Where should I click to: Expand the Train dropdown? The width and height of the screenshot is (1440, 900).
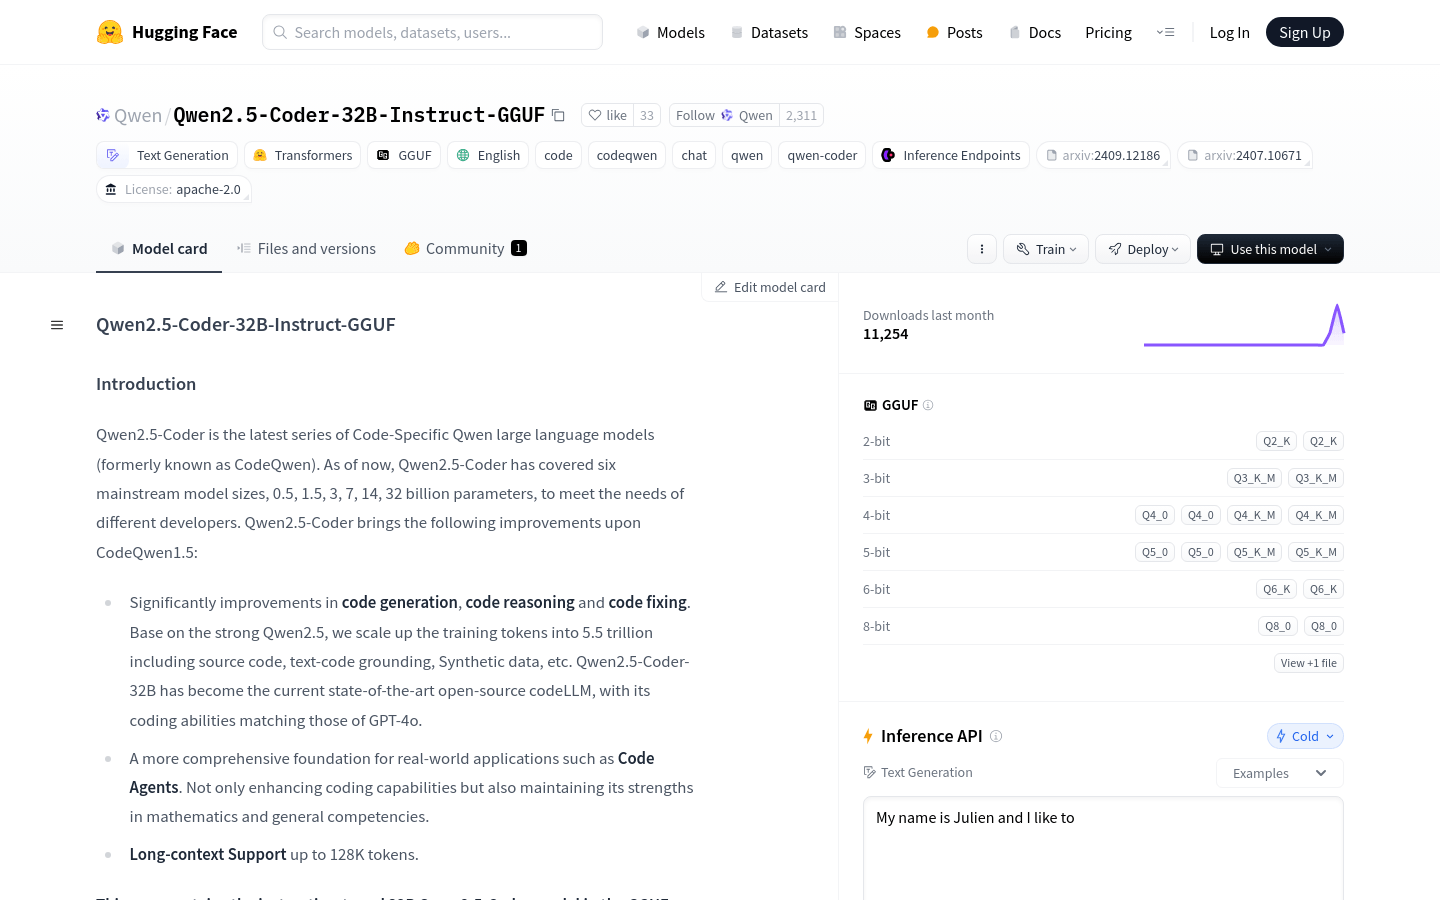(x=1046, y=249)
